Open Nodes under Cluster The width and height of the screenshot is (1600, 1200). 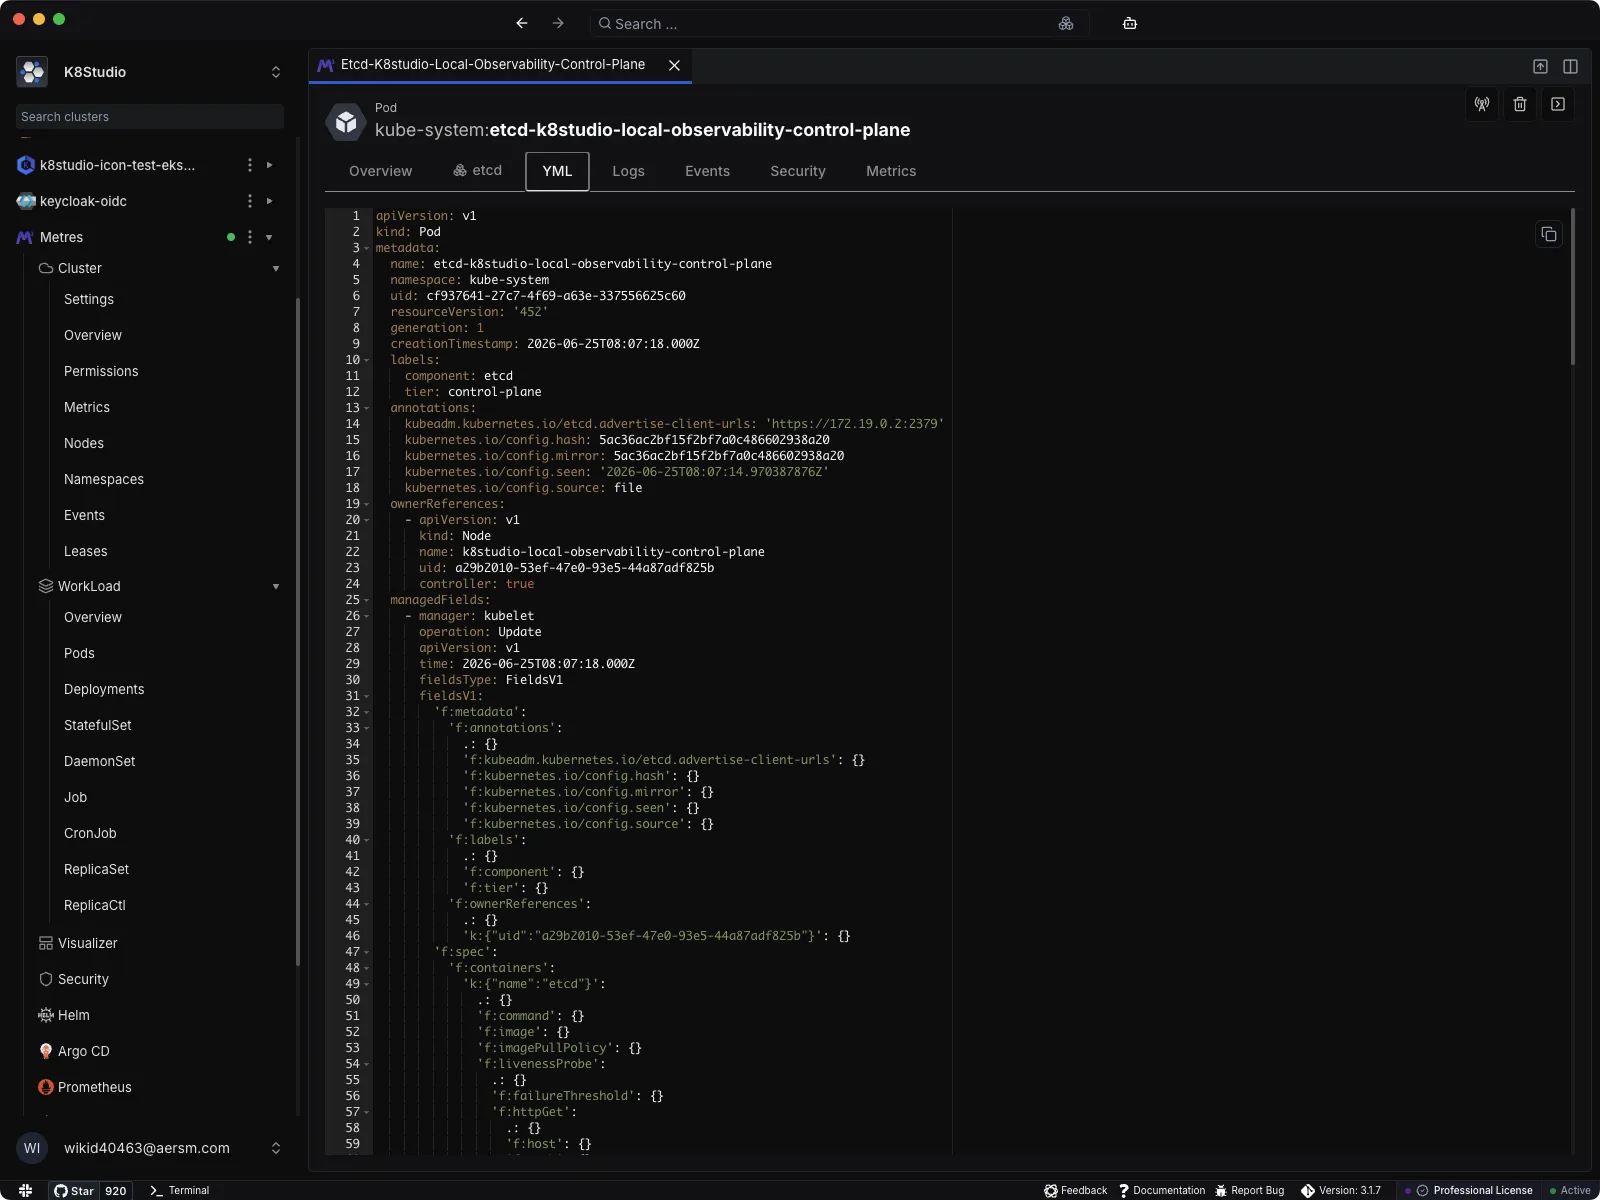[x=84, y=443]
